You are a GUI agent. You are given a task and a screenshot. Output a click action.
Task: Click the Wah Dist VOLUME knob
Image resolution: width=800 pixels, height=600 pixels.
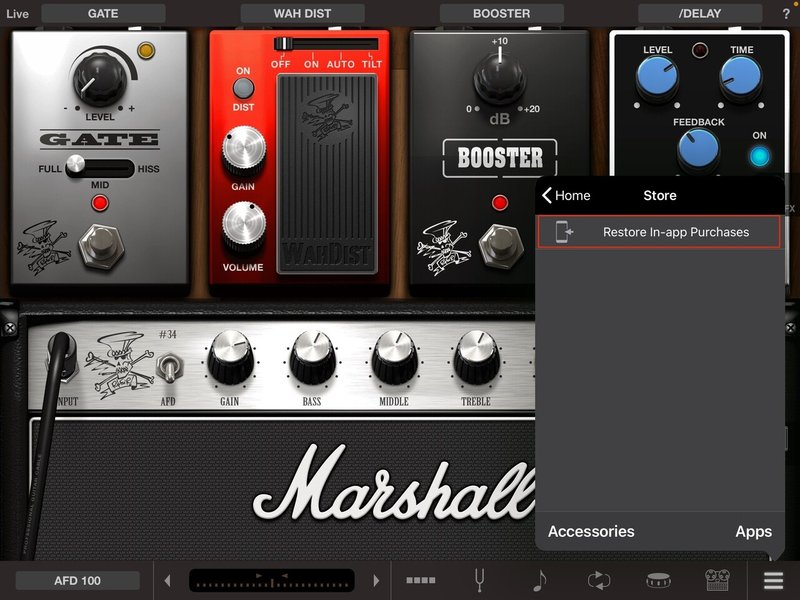pos(243,228)
